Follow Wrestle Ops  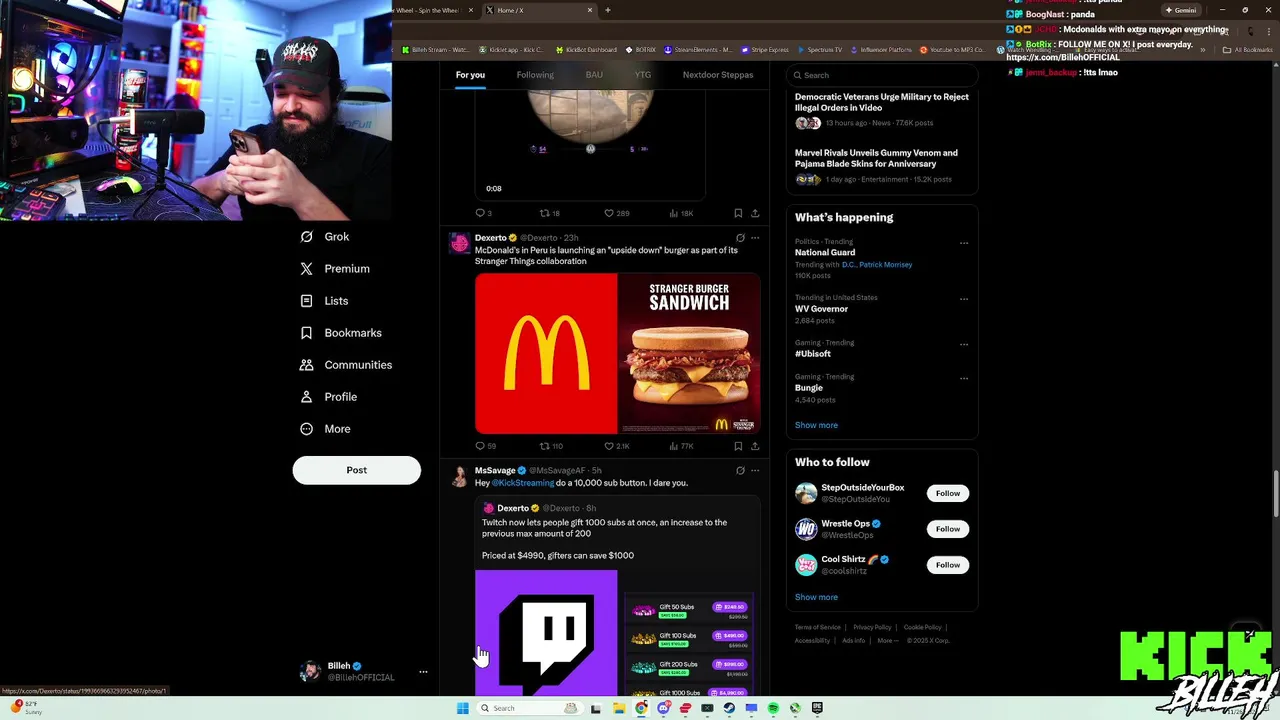[x=948, y=529]
